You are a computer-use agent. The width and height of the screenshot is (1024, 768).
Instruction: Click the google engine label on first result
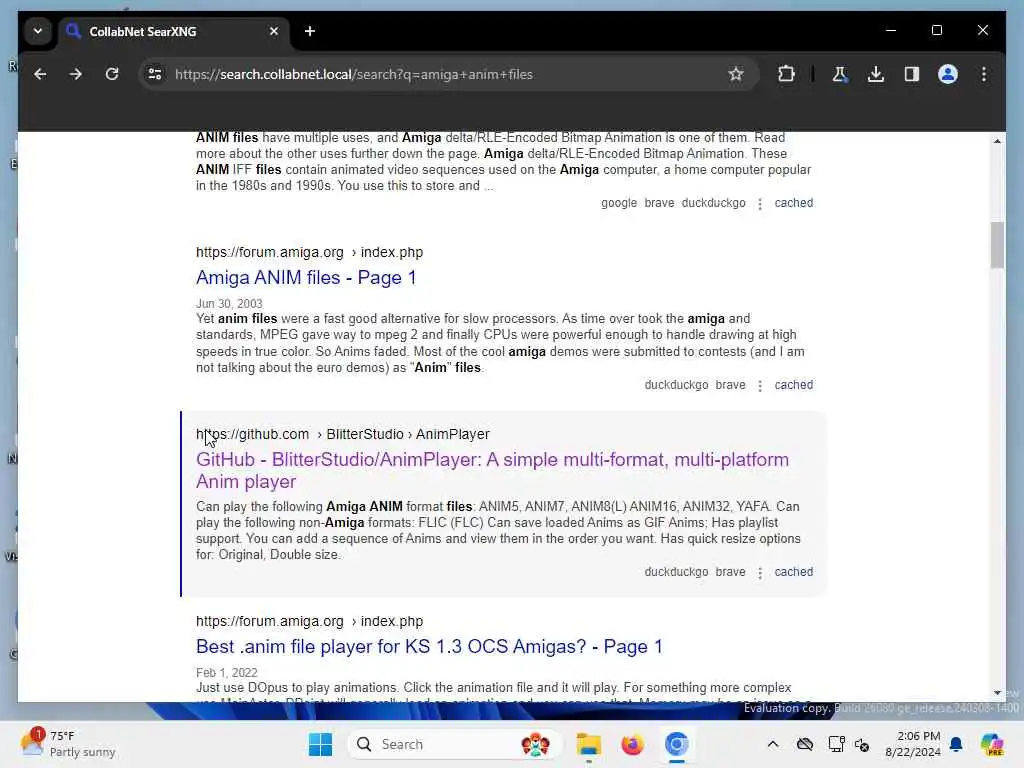click(618, 203)
